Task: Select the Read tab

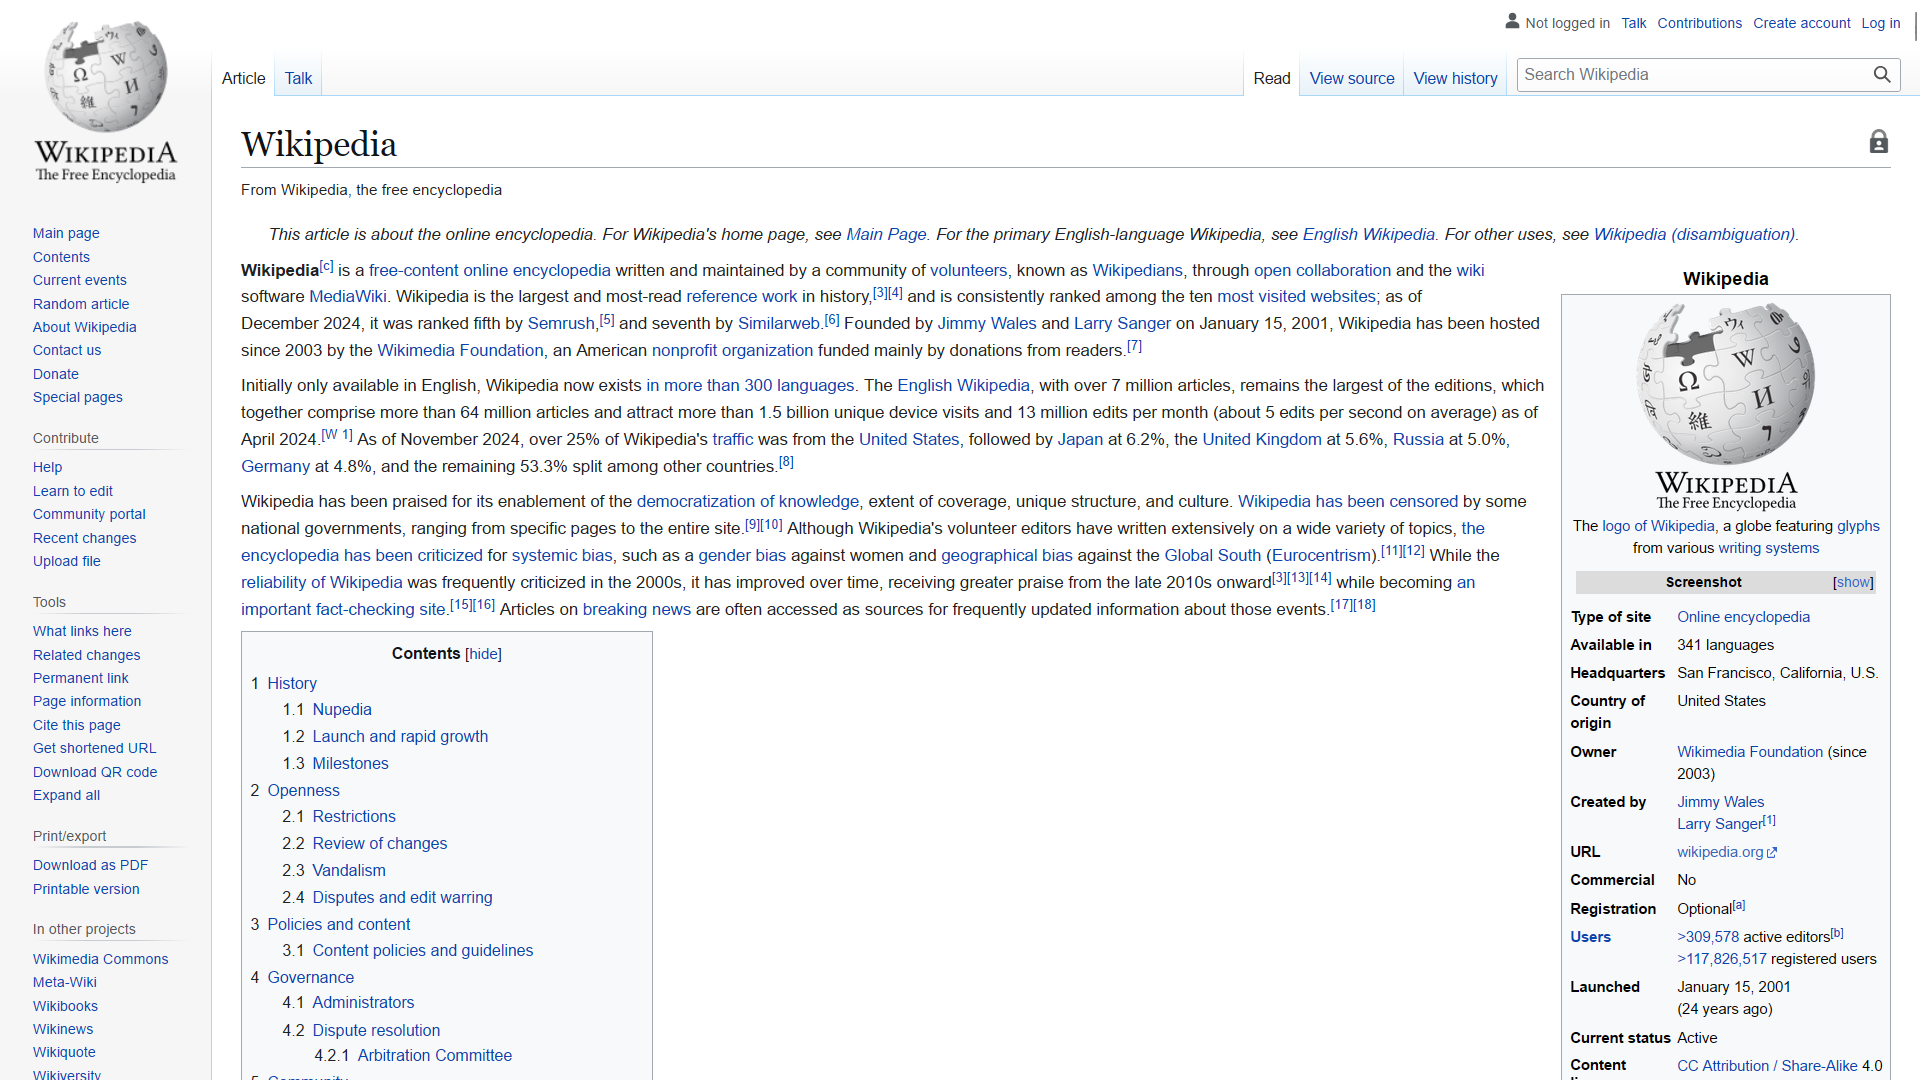Action: coord(1272,78)
